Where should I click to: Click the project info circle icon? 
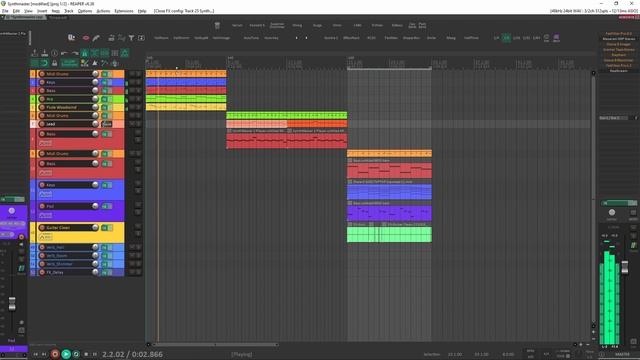point(54,53)
